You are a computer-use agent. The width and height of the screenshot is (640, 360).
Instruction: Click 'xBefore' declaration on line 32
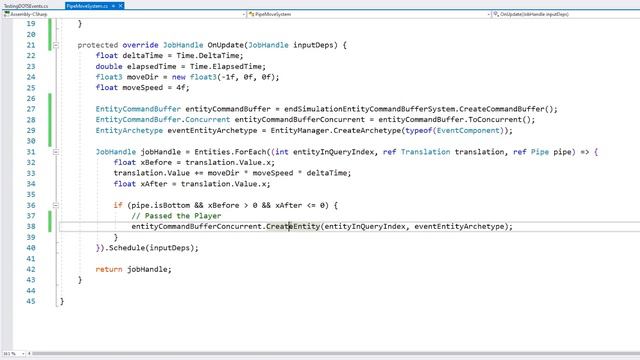[x=156, y=162]
